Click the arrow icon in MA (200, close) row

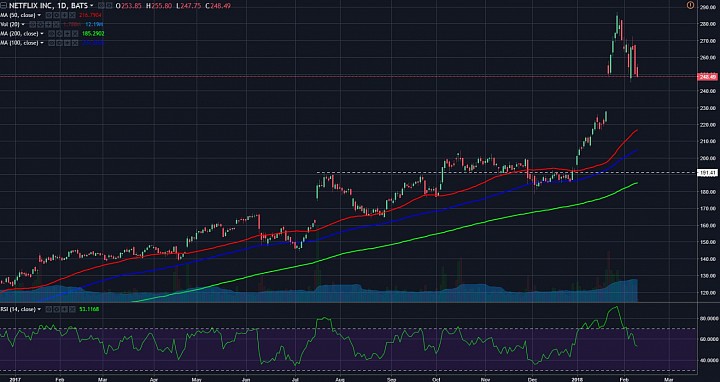[x=67, y=34]
